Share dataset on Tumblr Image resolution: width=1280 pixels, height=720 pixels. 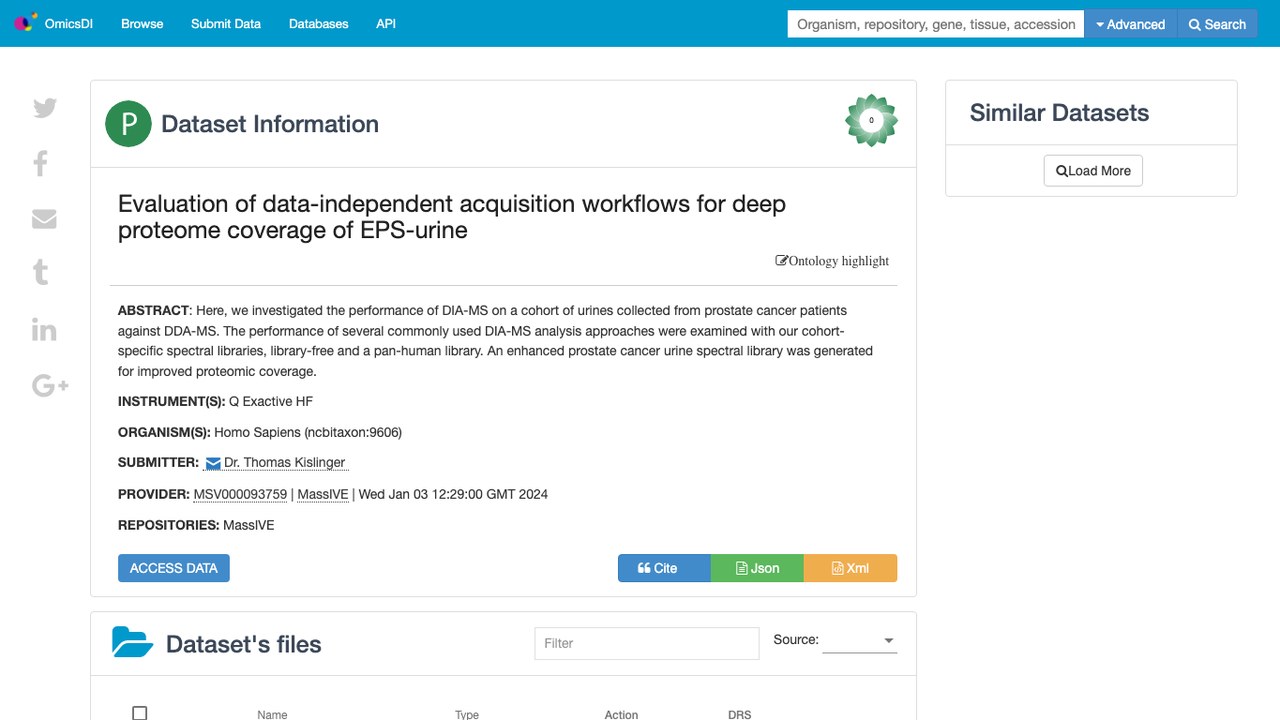tap(41, 272)
